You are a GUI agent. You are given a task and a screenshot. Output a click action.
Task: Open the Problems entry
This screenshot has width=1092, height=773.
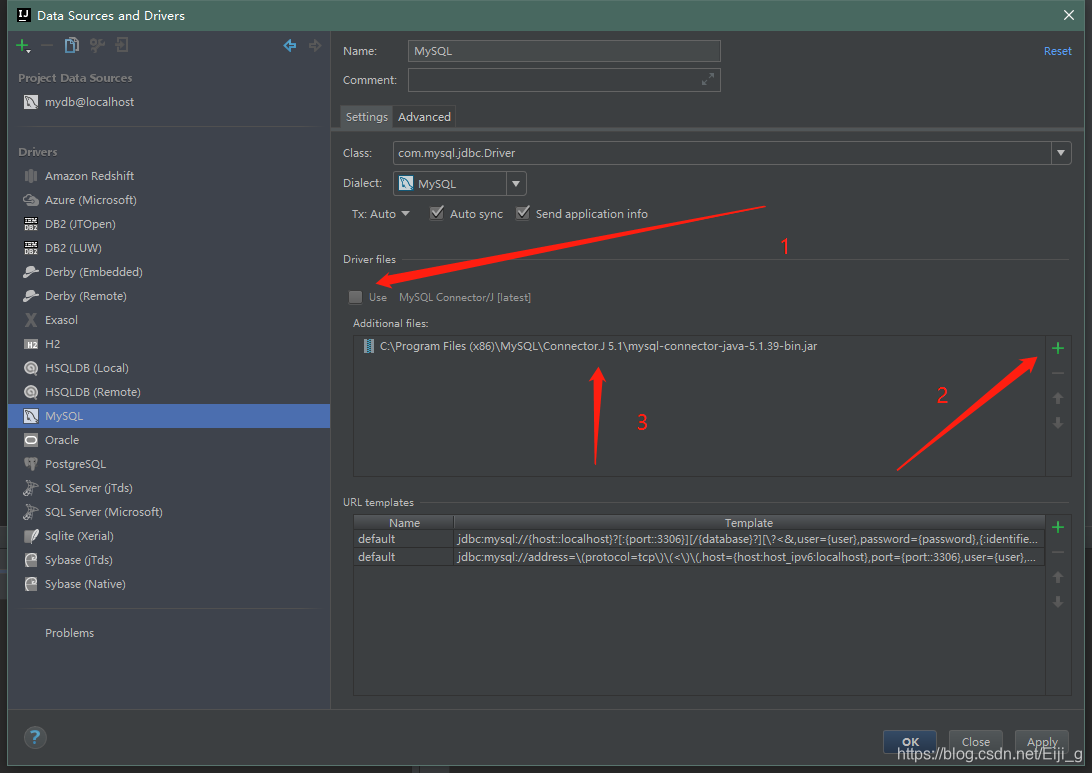pyautogui.click(x=169, y=633)
